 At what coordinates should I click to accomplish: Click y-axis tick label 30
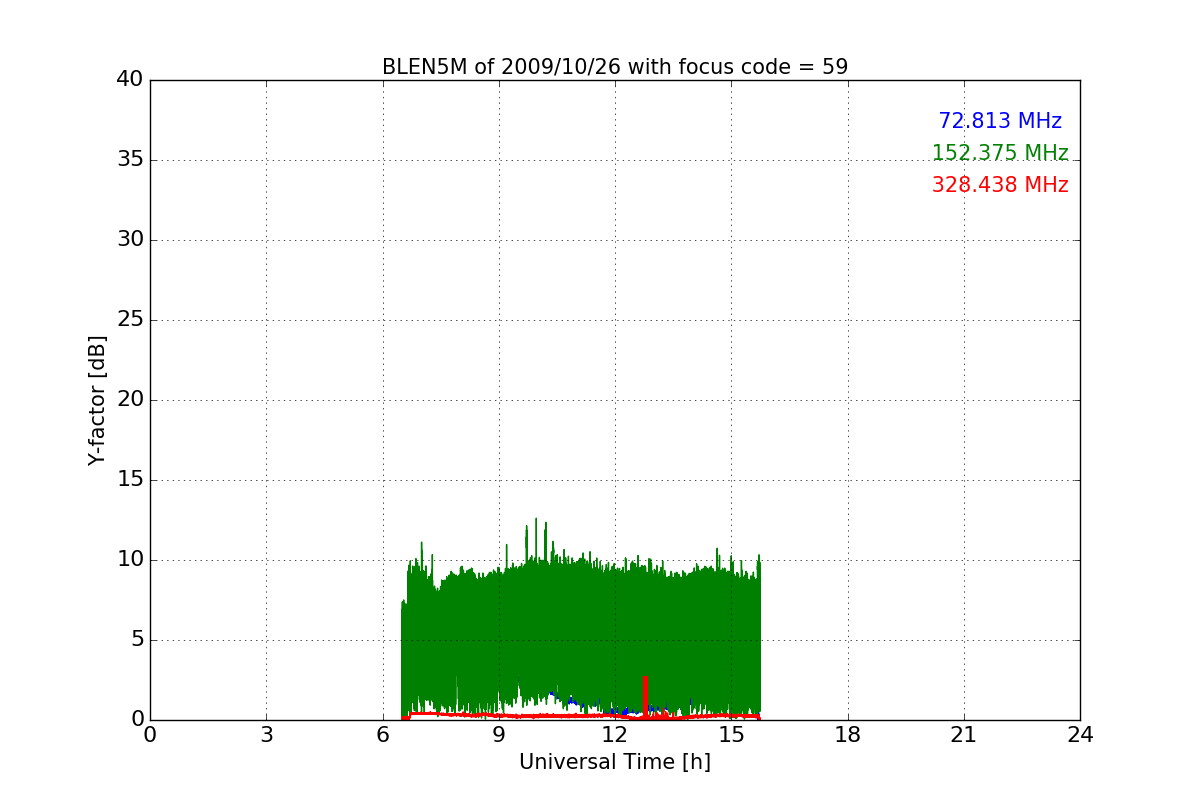(x=130, y=240)
